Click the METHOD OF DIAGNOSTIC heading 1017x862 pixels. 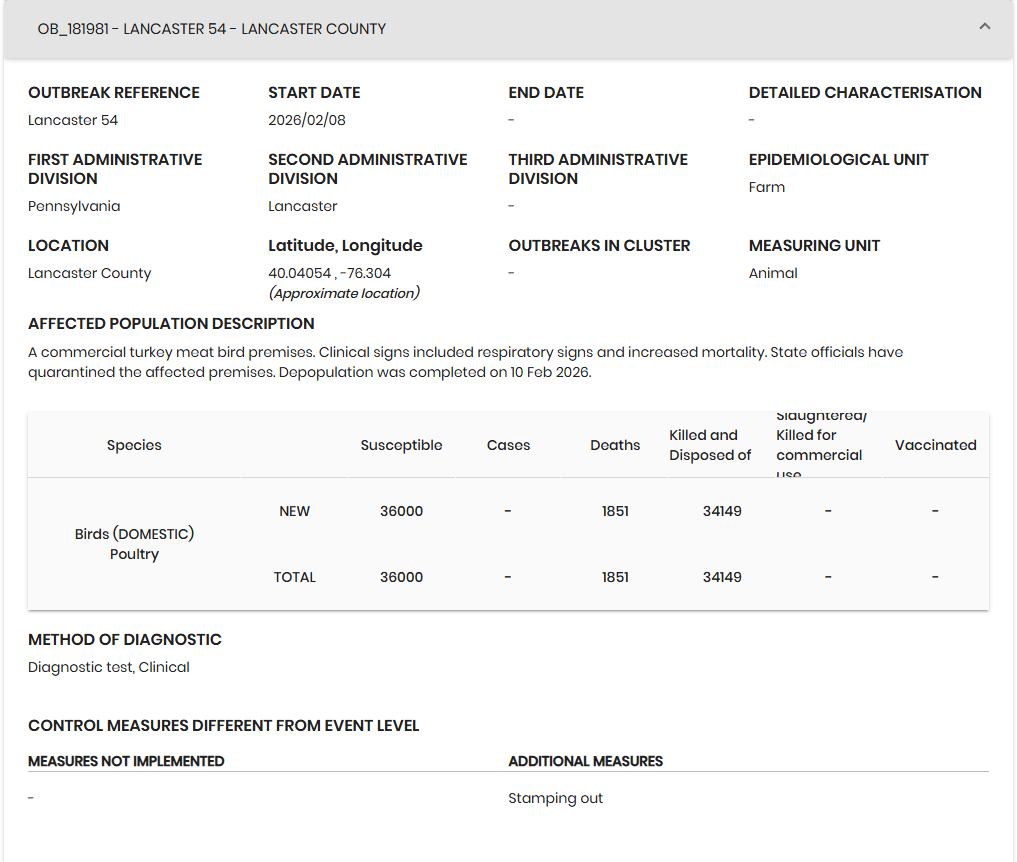125,640
